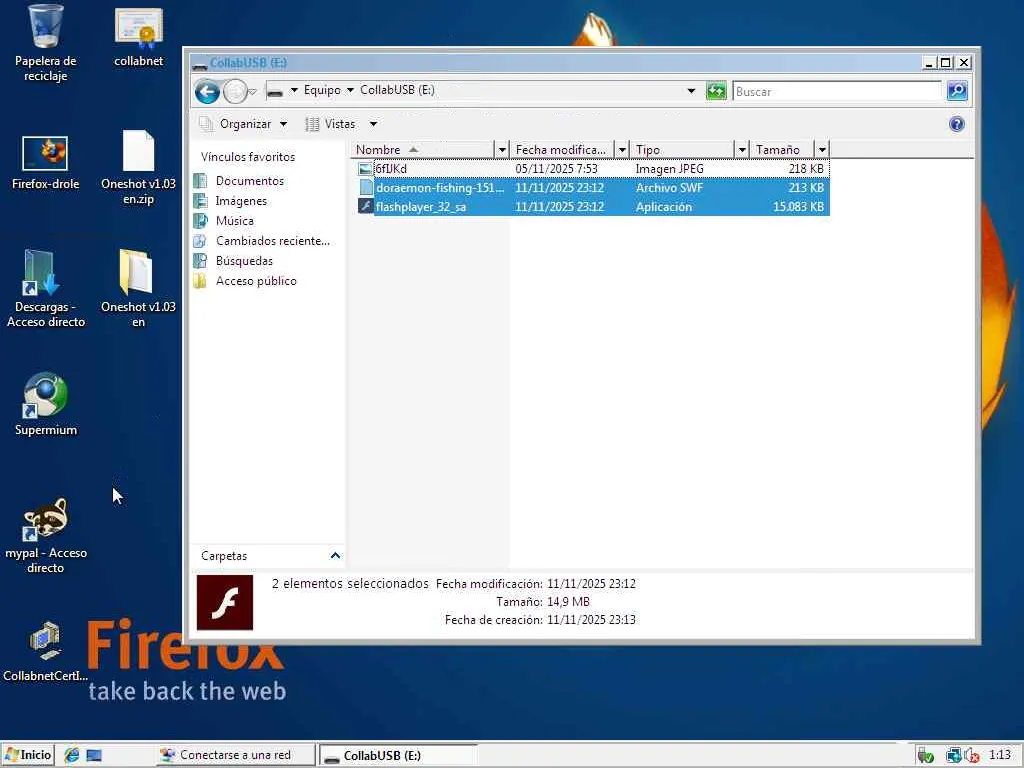The width and height of the screenshot is (1024, 768).
Task: Select the 6fIJKd file name
Action: (391, 168)
